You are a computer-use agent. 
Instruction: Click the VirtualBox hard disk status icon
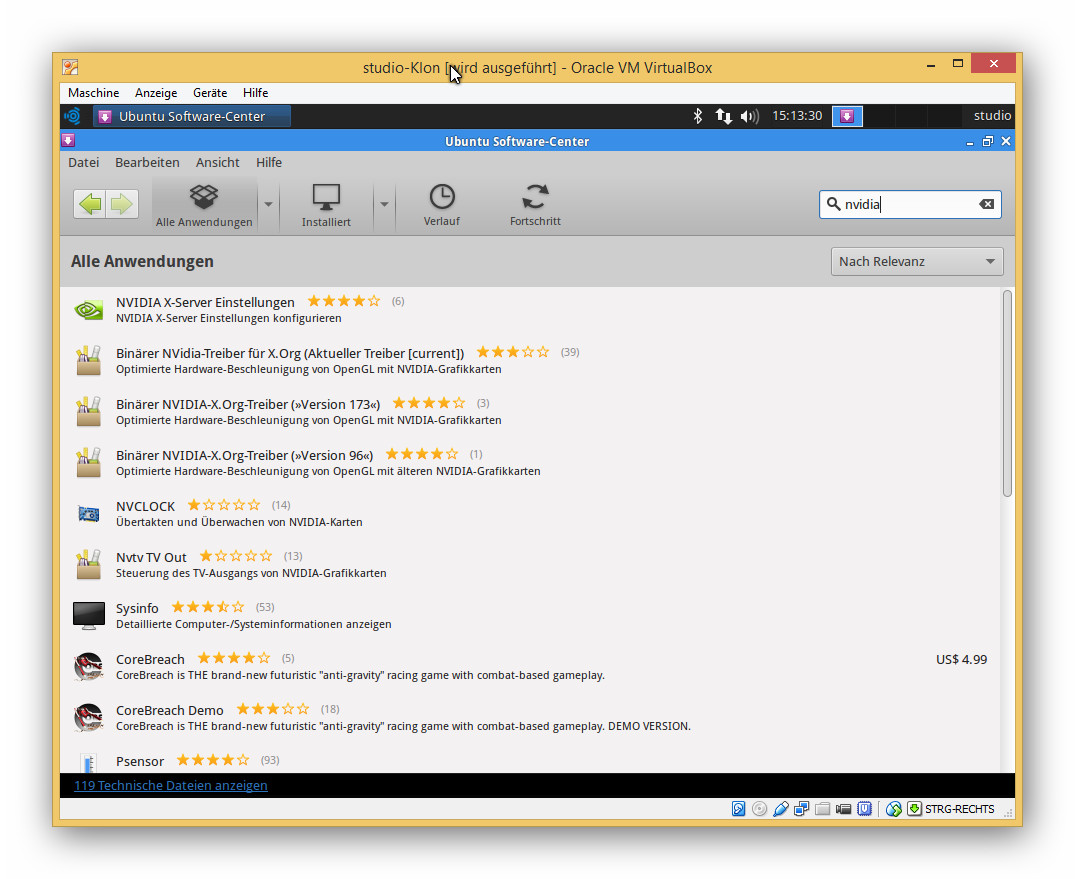[x=738, y=809]
